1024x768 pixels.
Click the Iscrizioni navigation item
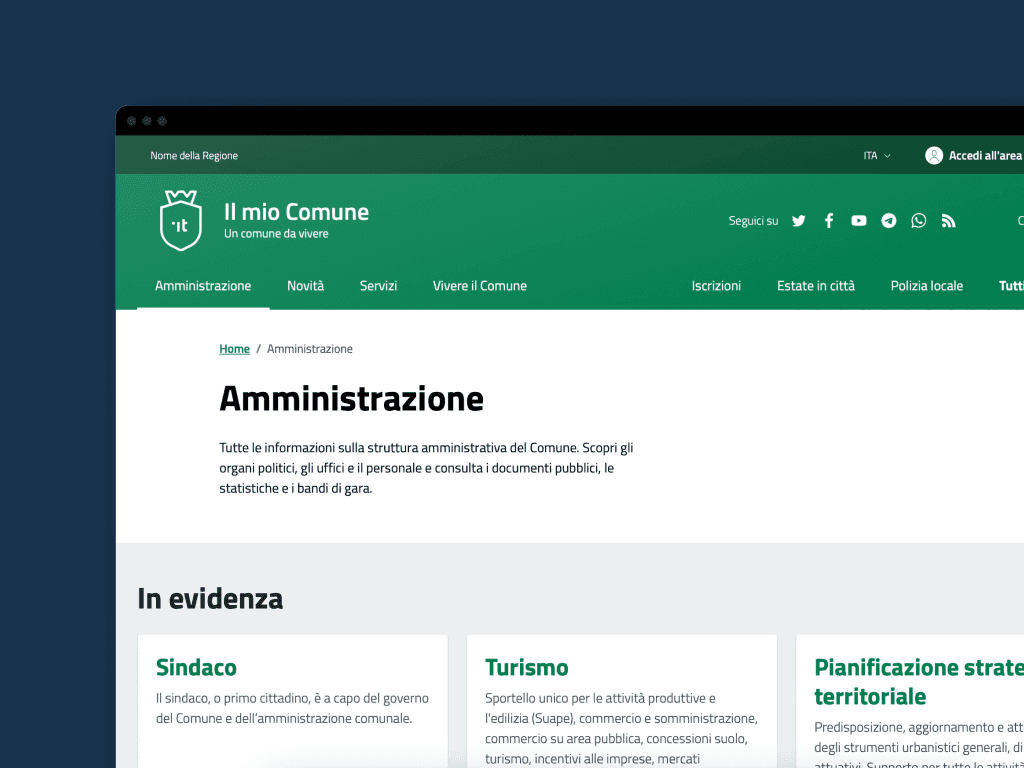click(716, 286)
